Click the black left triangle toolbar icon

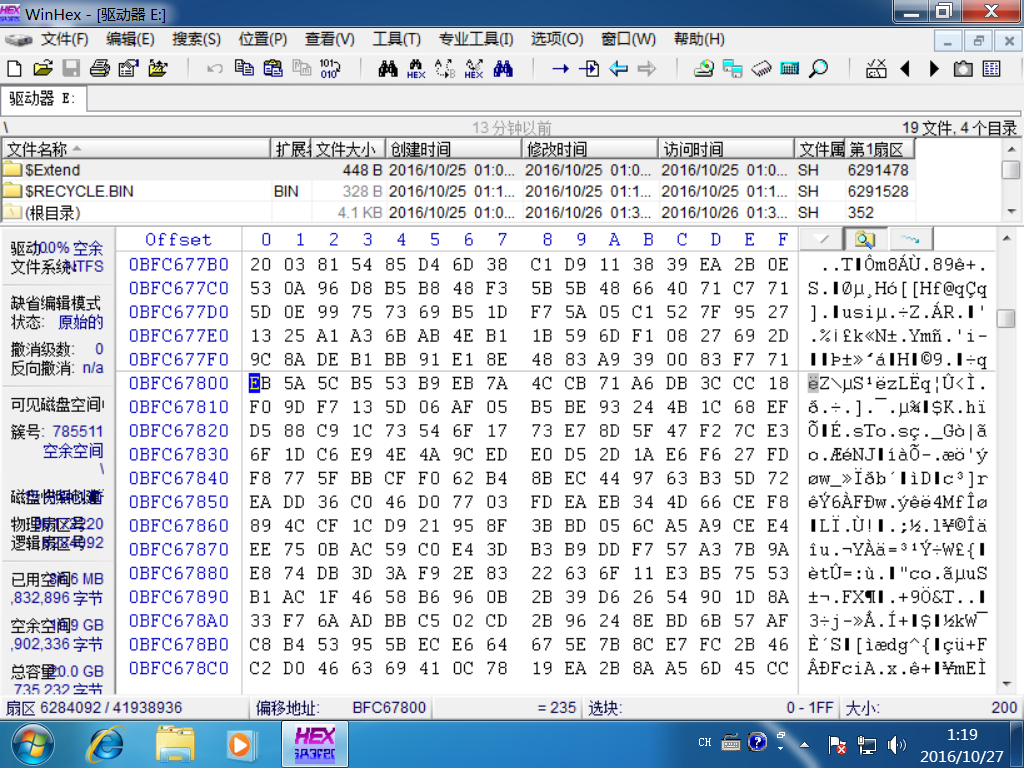tap(905, 68)
